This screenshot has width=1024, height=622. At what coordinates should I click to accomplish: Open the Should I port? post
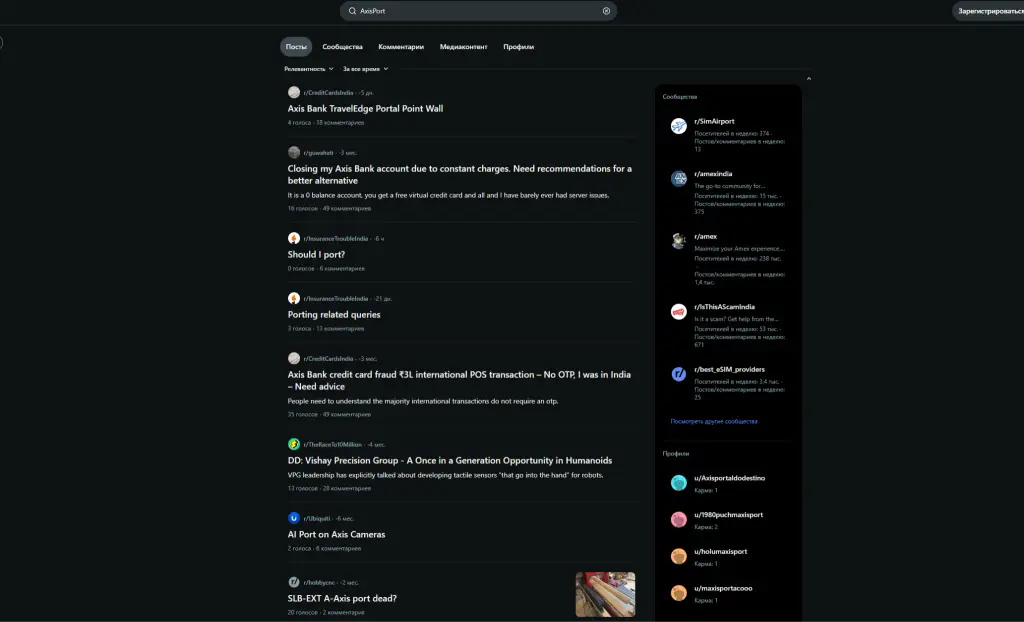(x=316, y=254)
